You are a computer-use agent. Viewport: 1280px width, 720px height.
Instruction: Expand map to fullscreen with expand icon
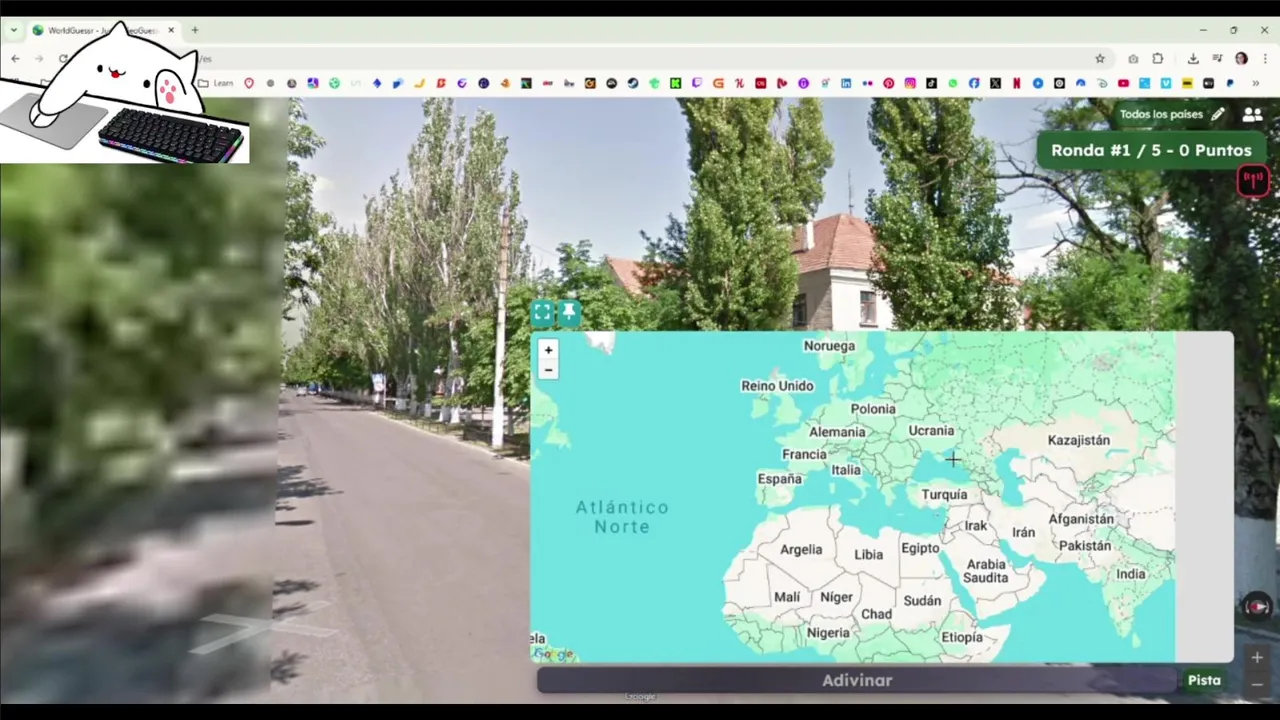pos(542,313)
